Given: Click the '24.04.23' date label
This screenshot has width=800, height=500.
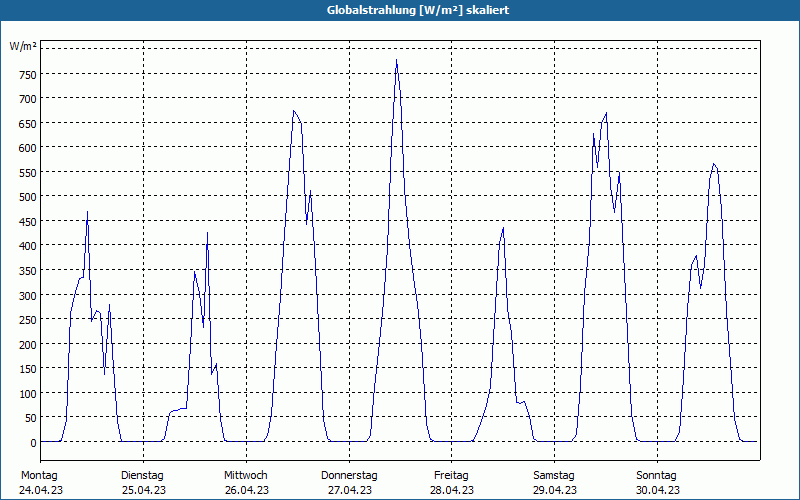Looking at the screenshot, I should point(41,490).
